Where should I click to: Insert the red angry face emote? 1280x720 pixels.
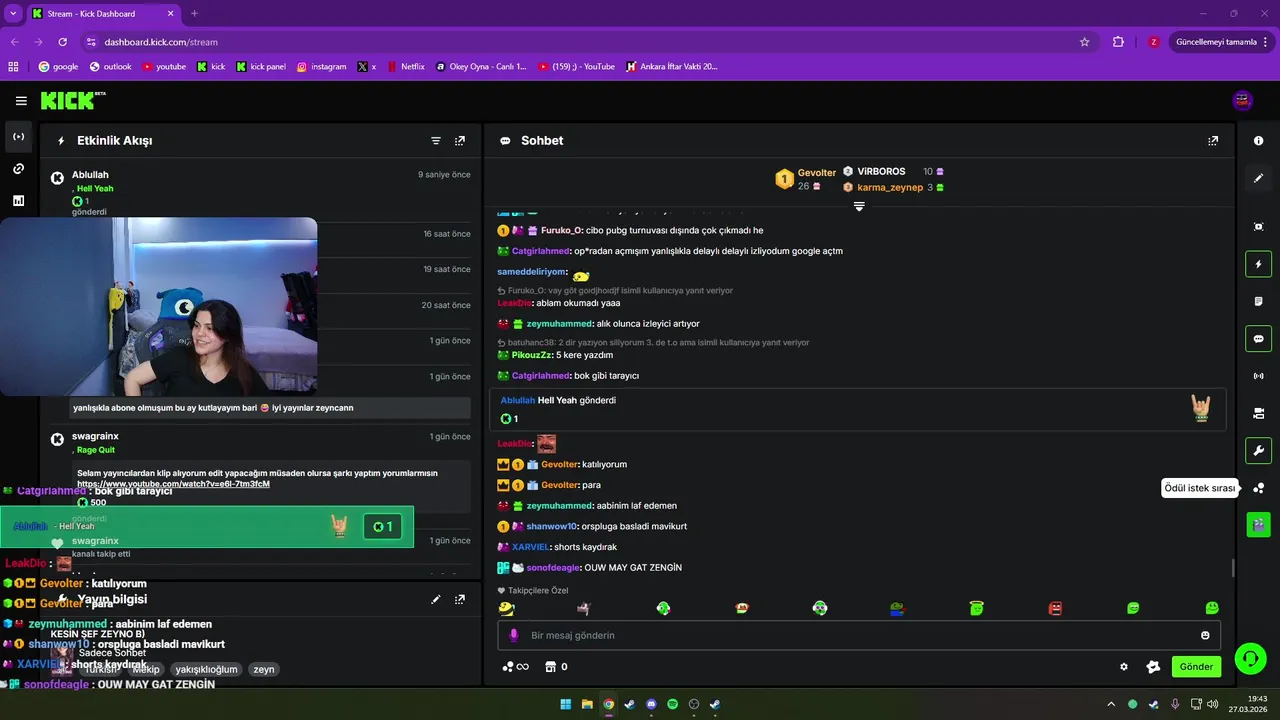[x=1055, y=608]
